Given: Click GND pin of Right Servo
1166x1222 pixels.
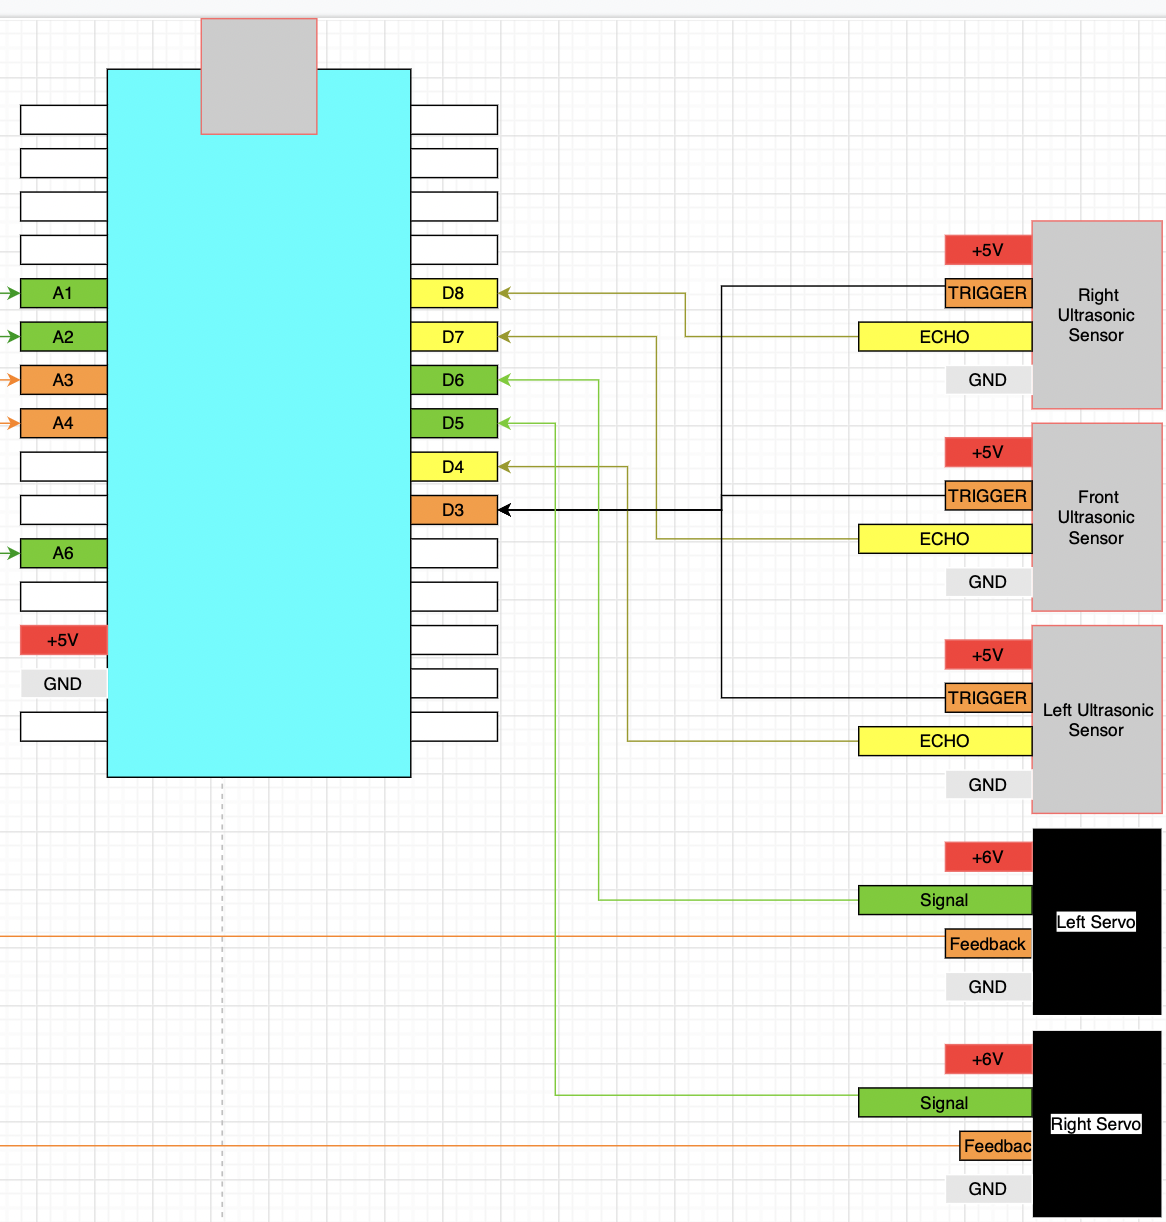Looking at the screenshot, I should coord(988,1189).
